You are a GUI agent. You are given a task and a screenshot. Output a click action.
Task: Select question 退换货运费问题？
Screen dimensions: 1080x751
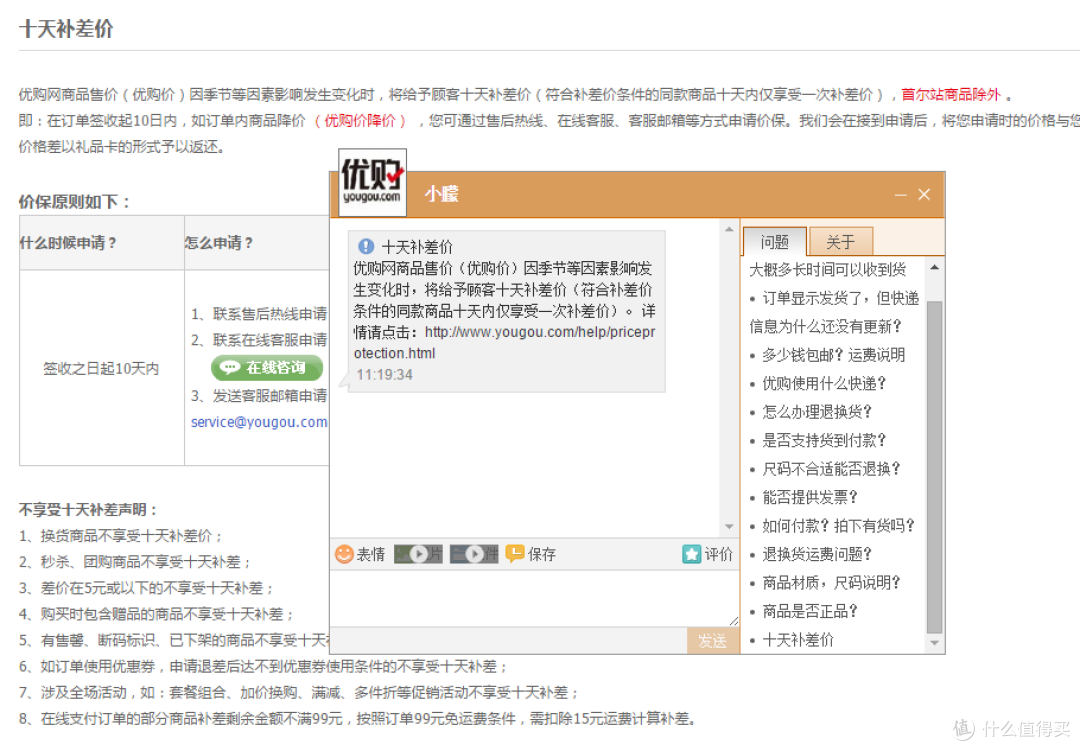(817, 554)
